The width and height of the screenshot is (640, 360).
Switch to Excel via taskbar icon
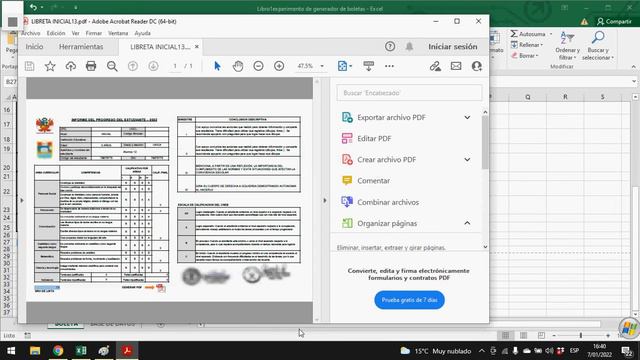(x=81, y=351)
